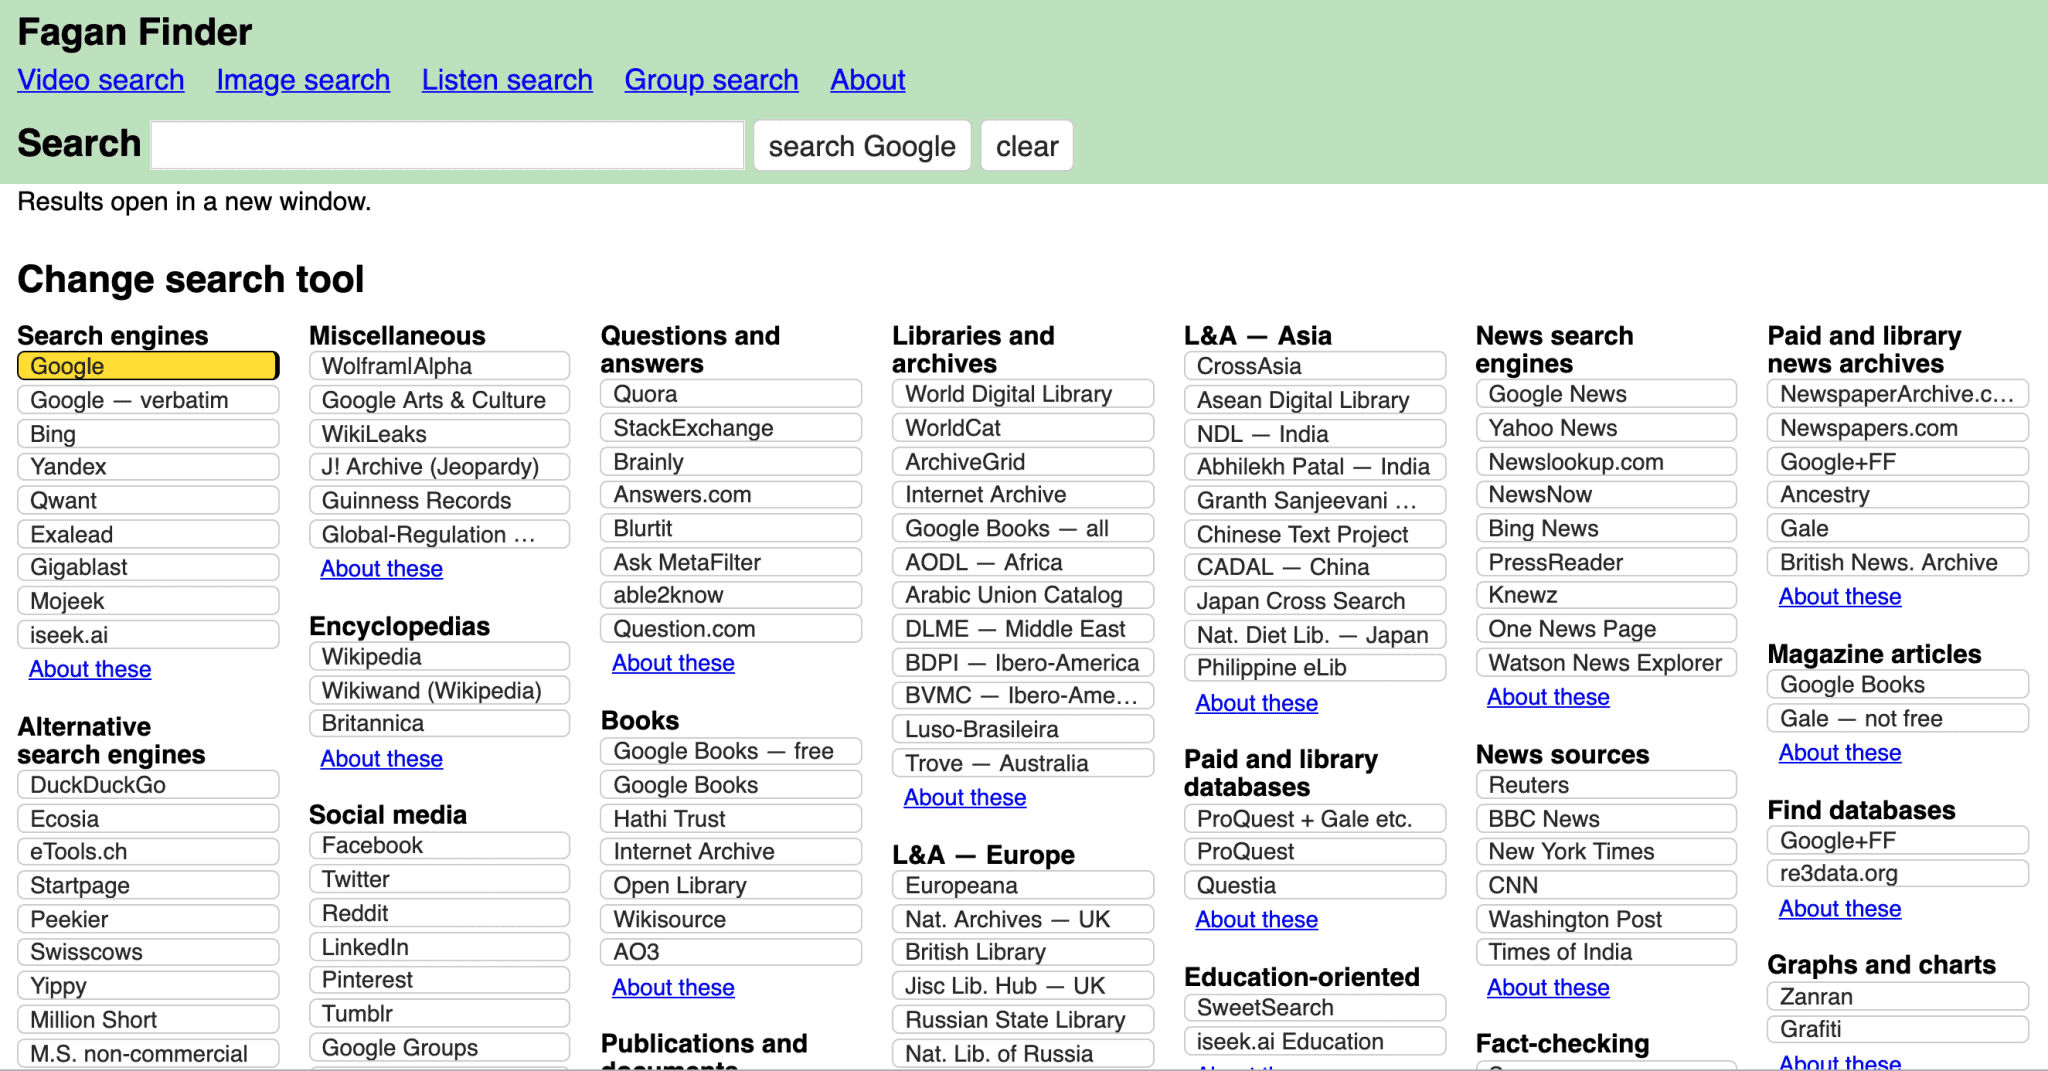Select the 'Google — verbatim' search tool
Viewport: 2048px width, 1071px height.
click(148, 400)
